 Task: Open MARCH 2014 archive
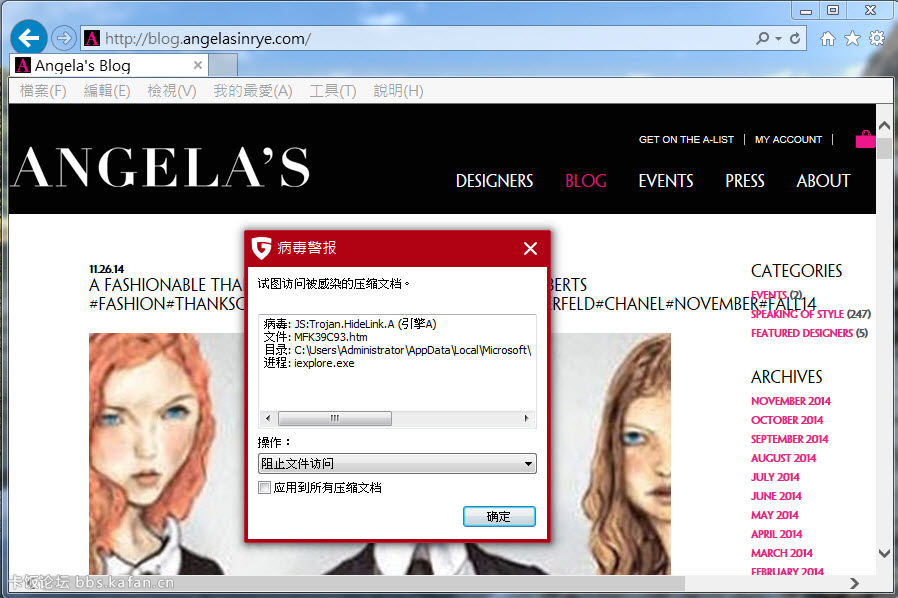pyautogui.click(x=782, y=552)
